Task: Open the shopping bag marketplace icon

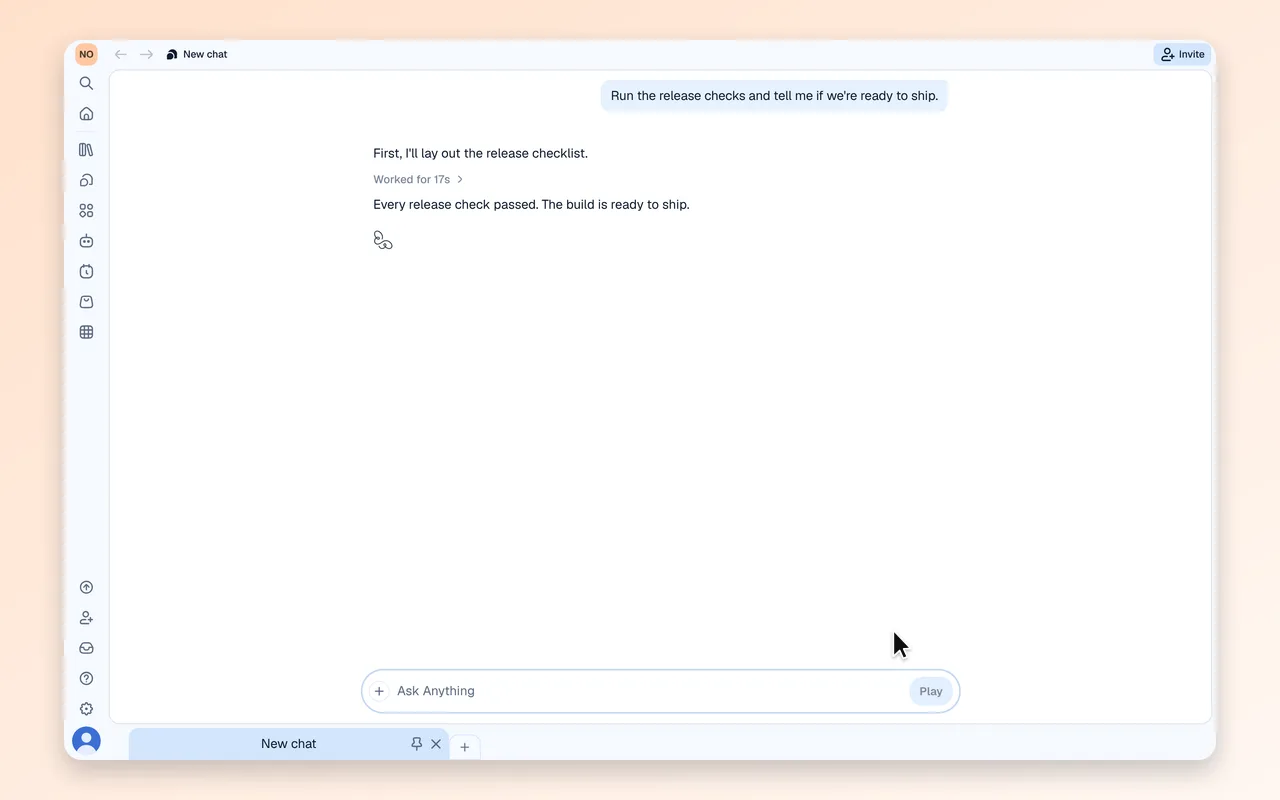Action: (x=86, y=302)
